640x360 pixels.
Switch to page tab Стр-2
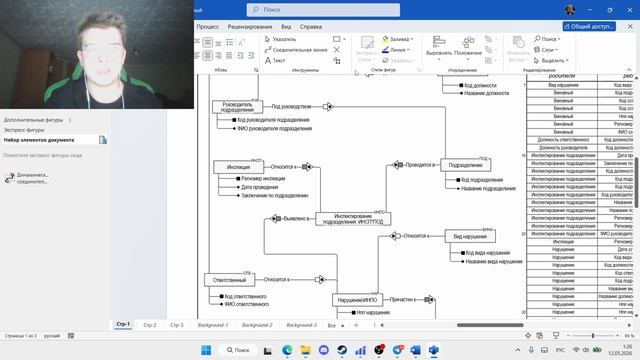150,325
